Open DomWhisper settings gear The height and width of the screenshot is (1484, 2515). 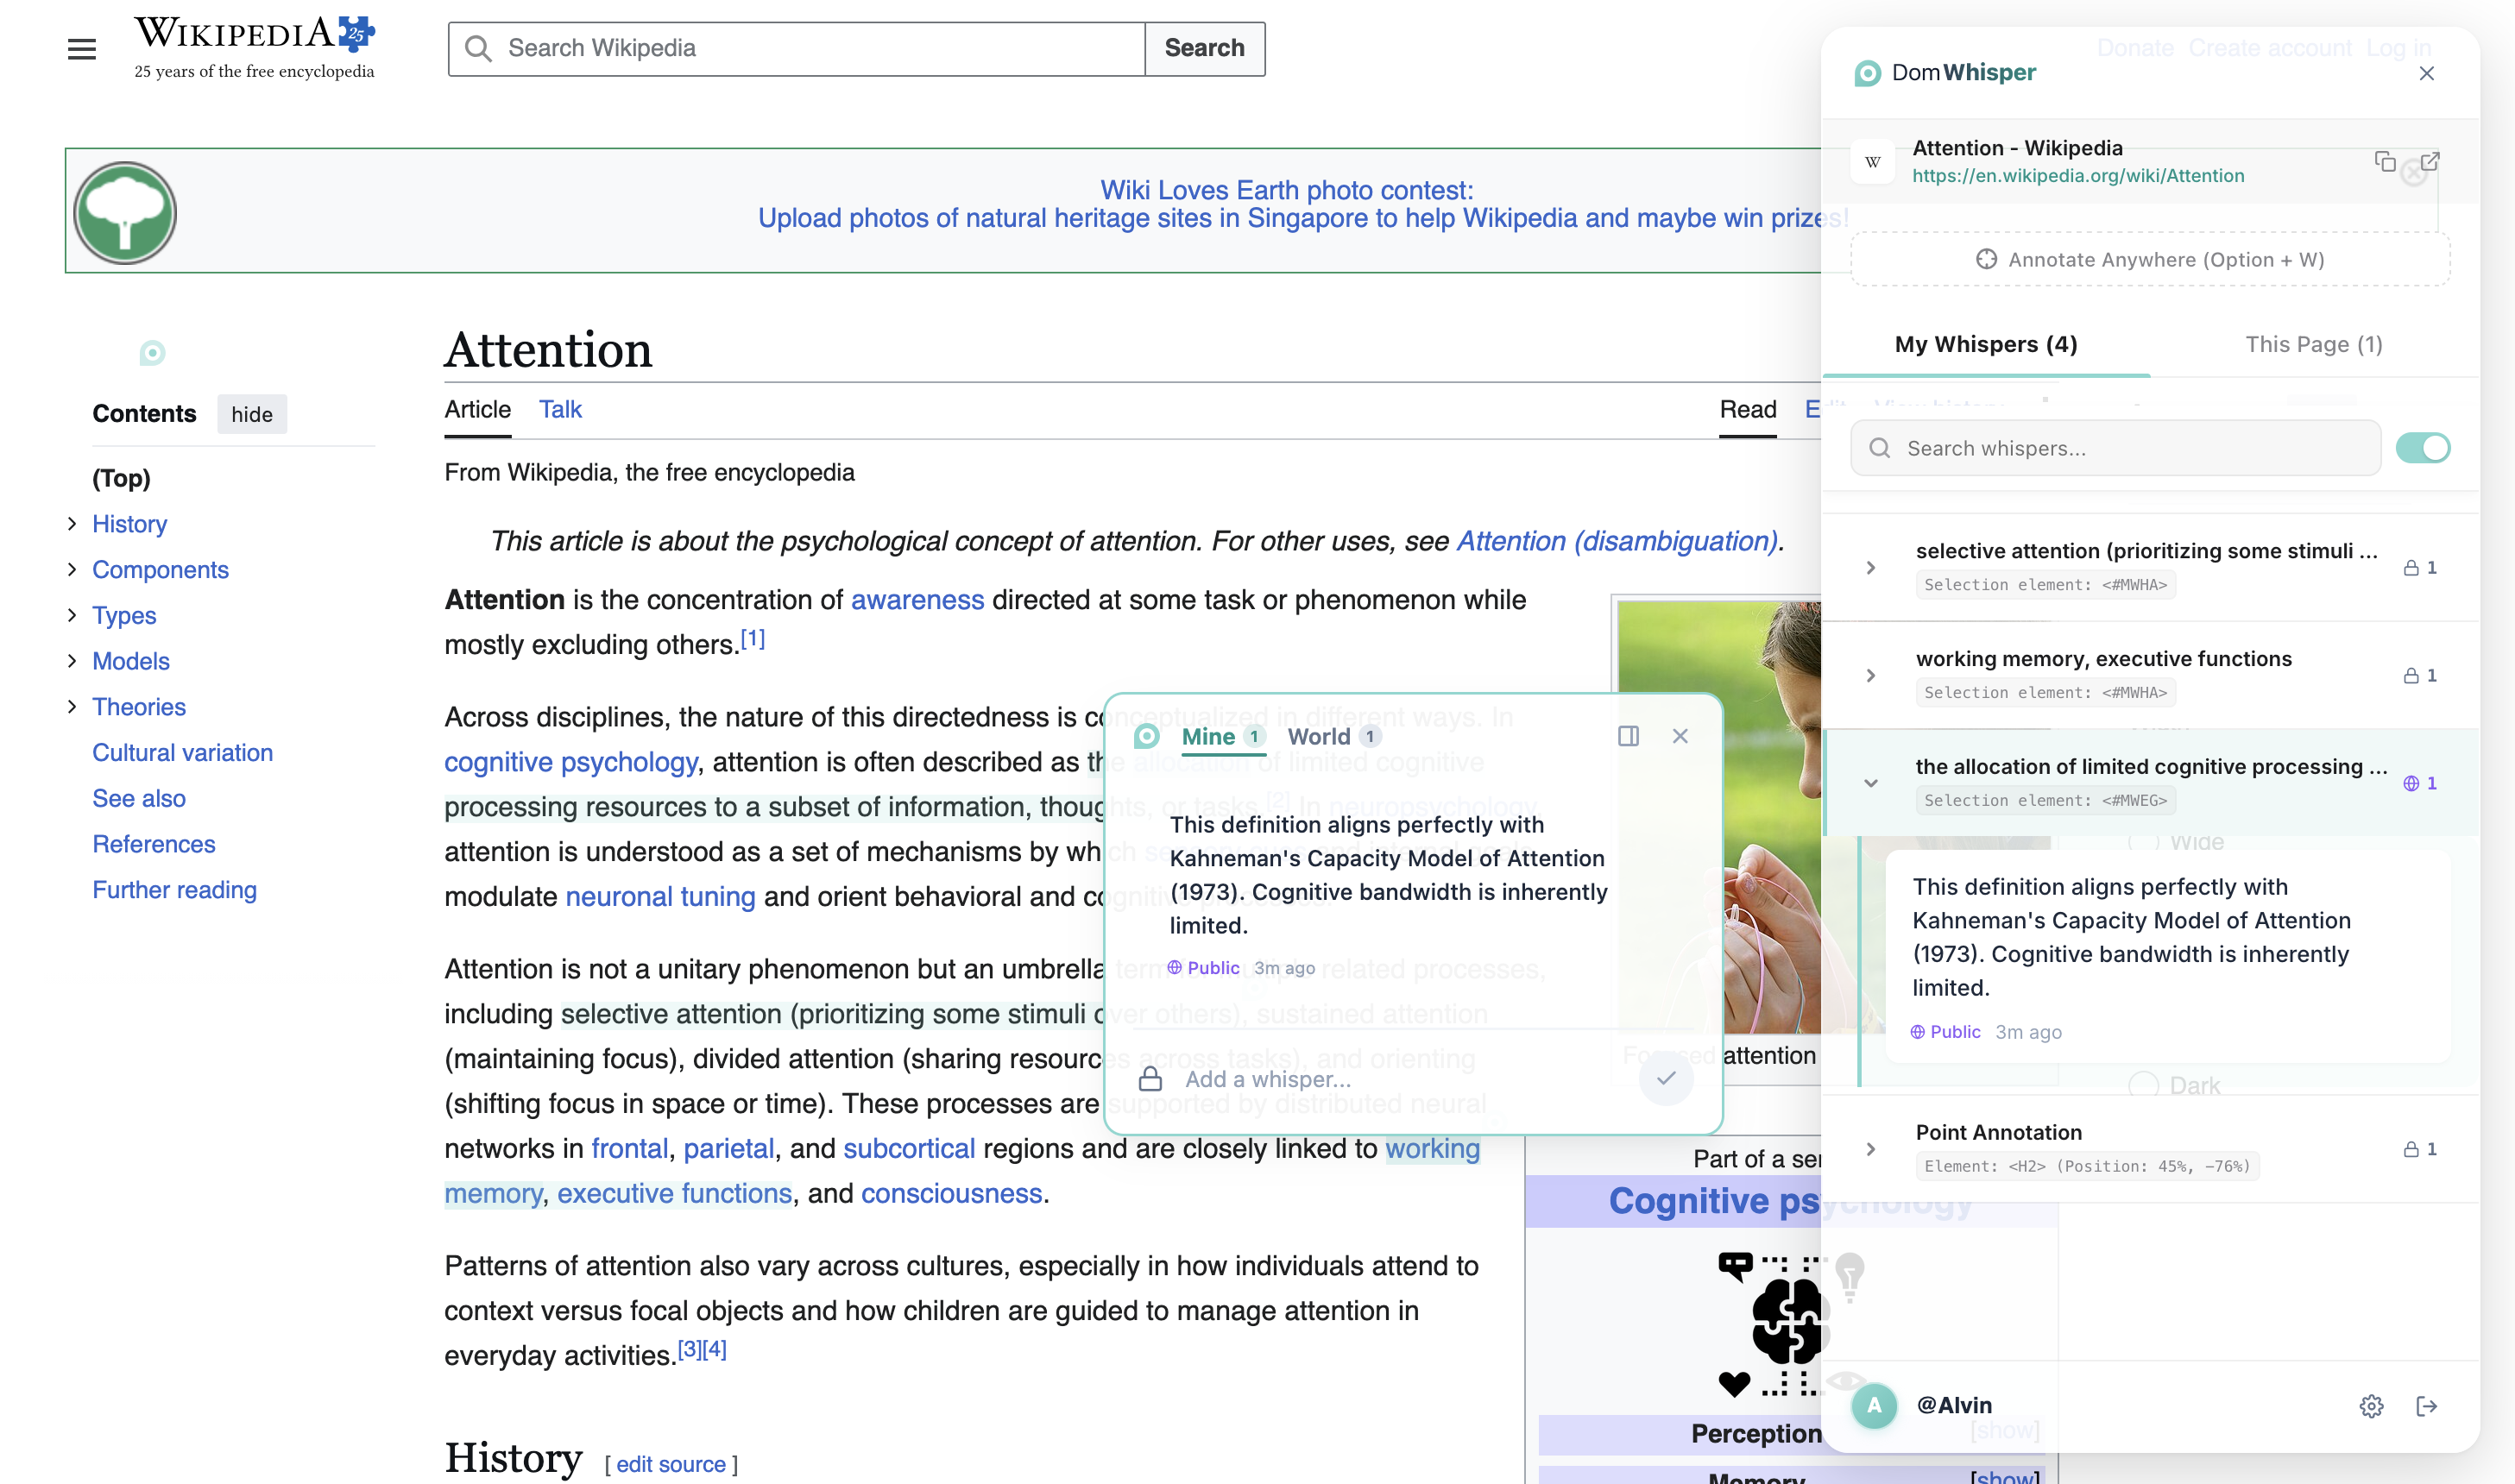click(x=2371, y=1406)
